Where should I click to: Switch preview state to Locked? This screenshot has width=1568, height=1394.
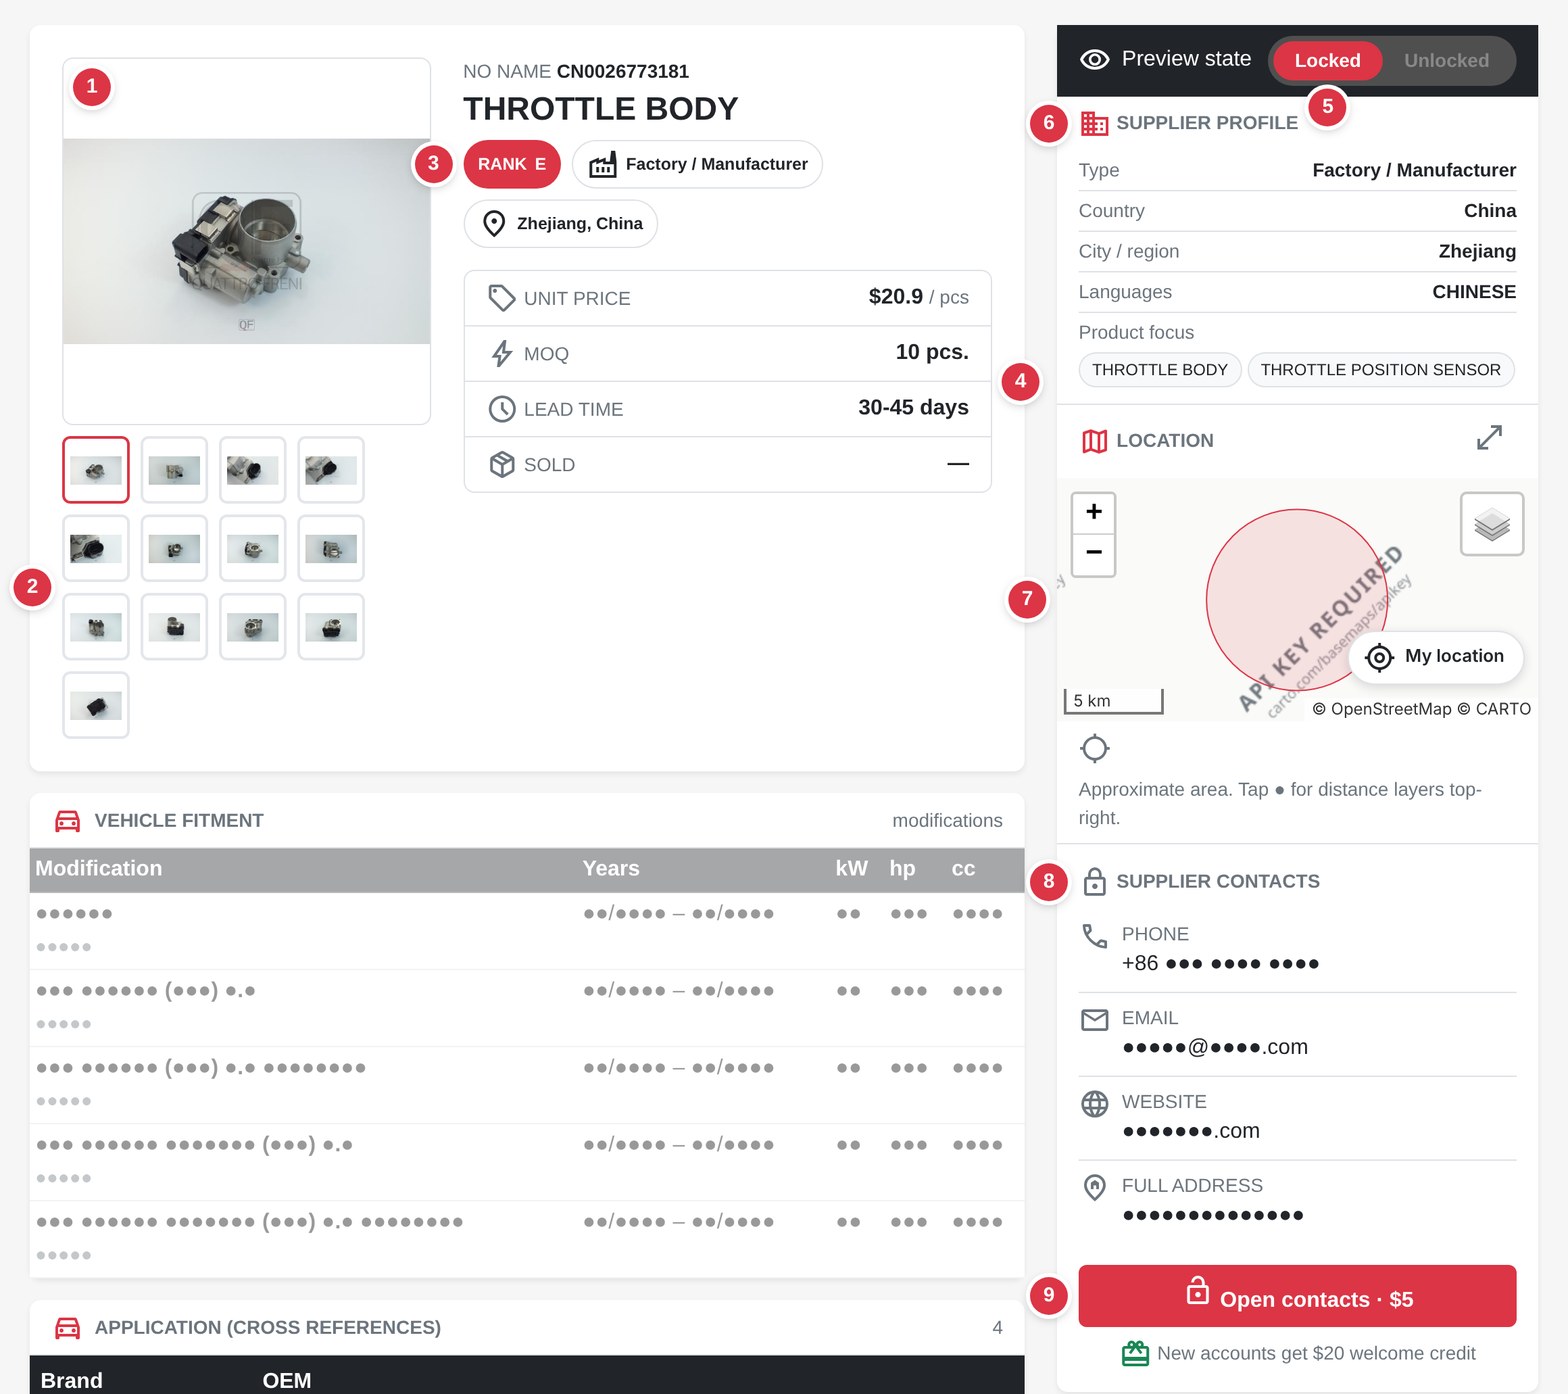[1327, 60]
